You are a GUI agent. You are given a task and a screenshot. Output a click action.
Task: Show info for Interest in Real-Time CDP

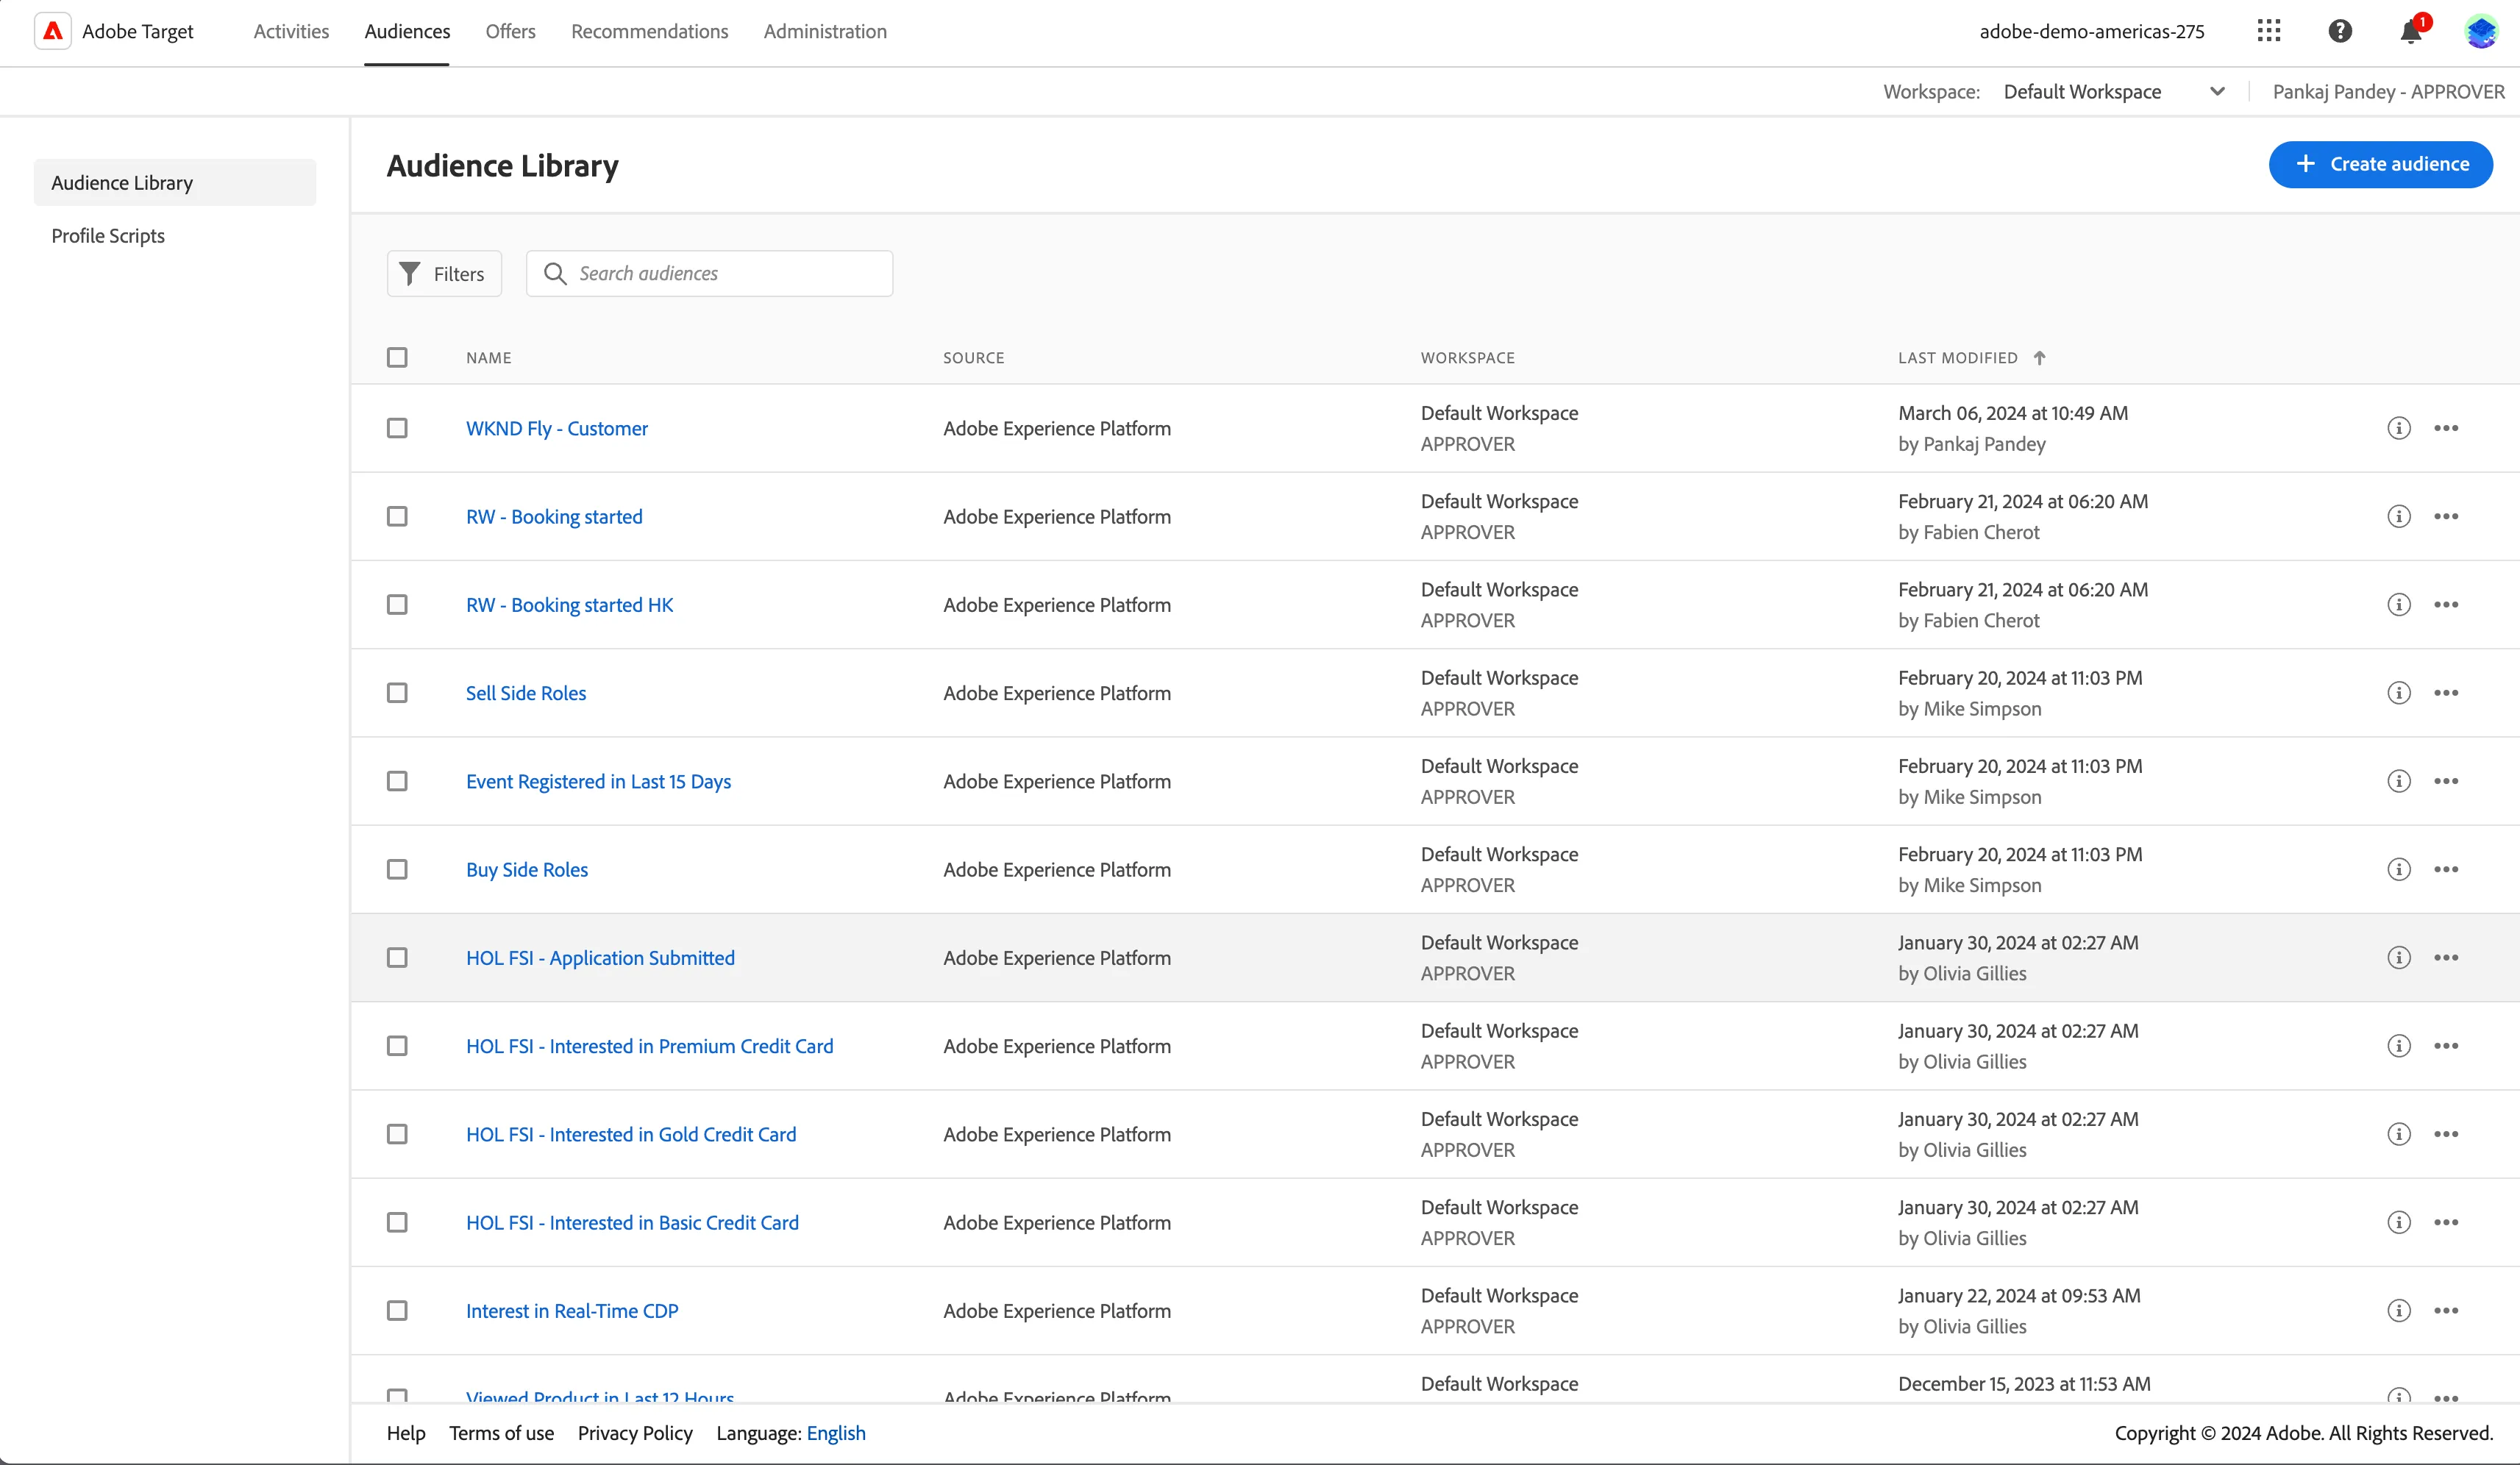pyautogui.click(x=2399, y=1310)
